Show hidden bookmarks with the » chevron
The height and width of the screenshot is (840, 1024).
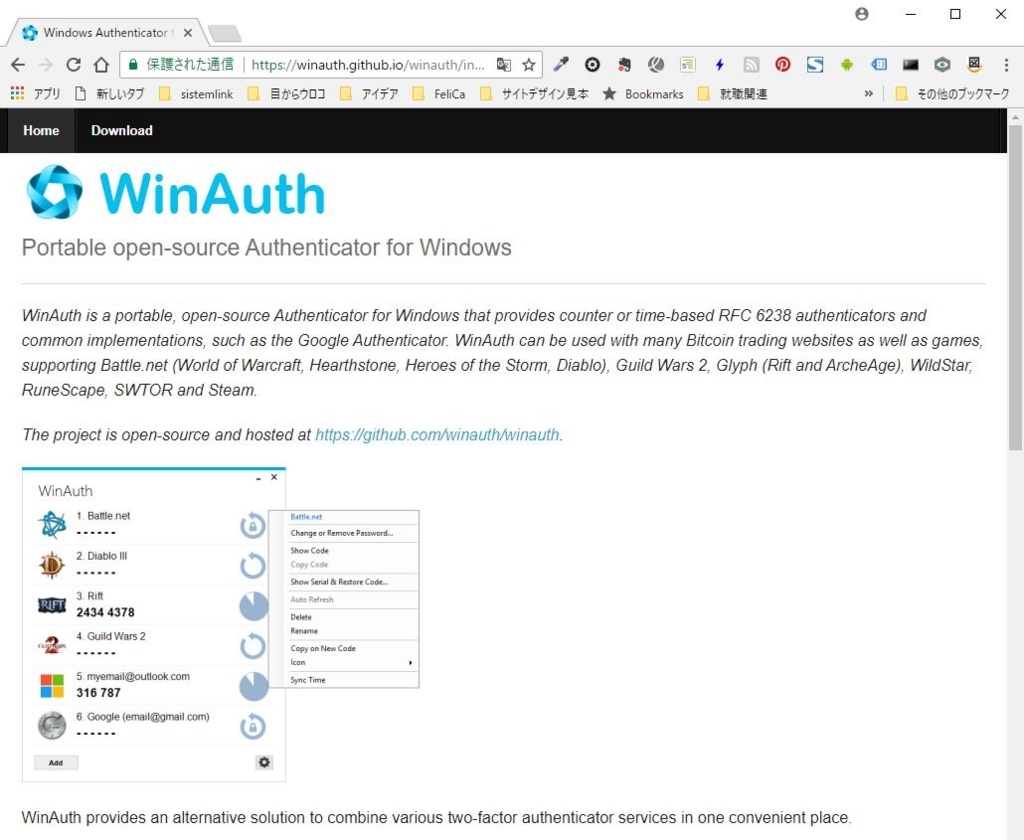869,94
